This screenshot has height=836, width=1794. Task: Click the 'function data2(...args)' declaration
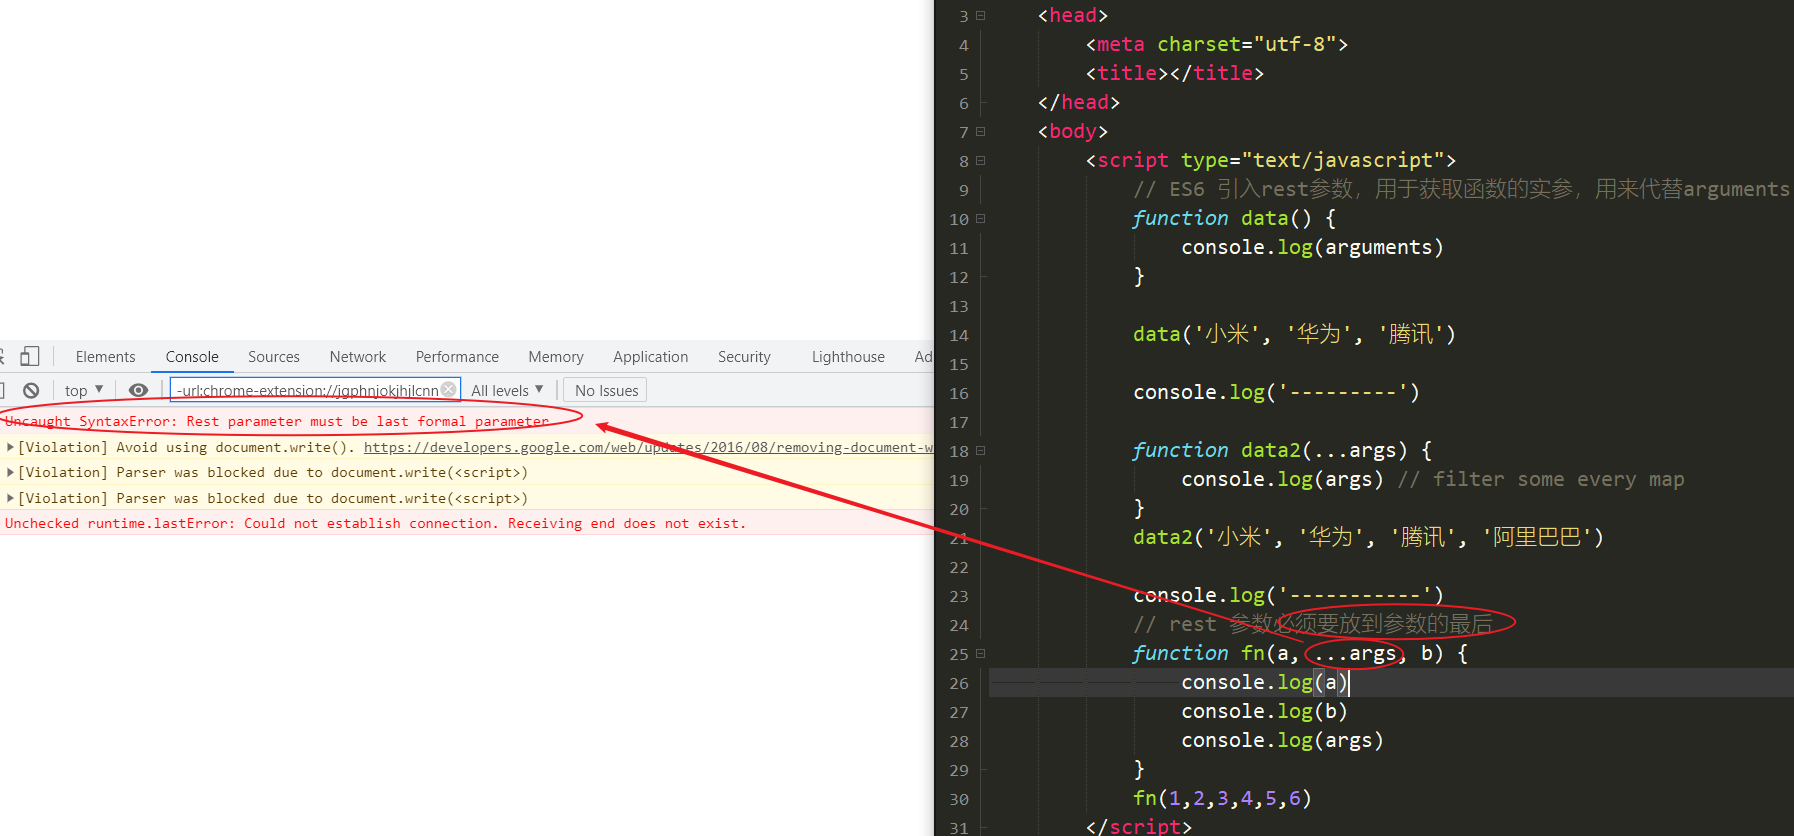1283,450
